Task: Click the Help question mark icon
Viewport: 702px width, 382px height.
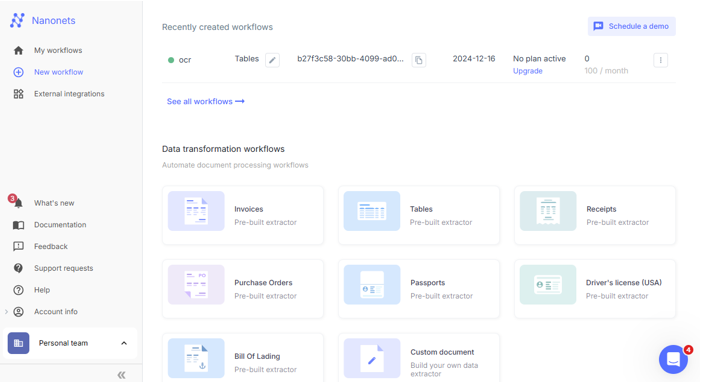Action: pyautogui.click(x=18, y=290)
